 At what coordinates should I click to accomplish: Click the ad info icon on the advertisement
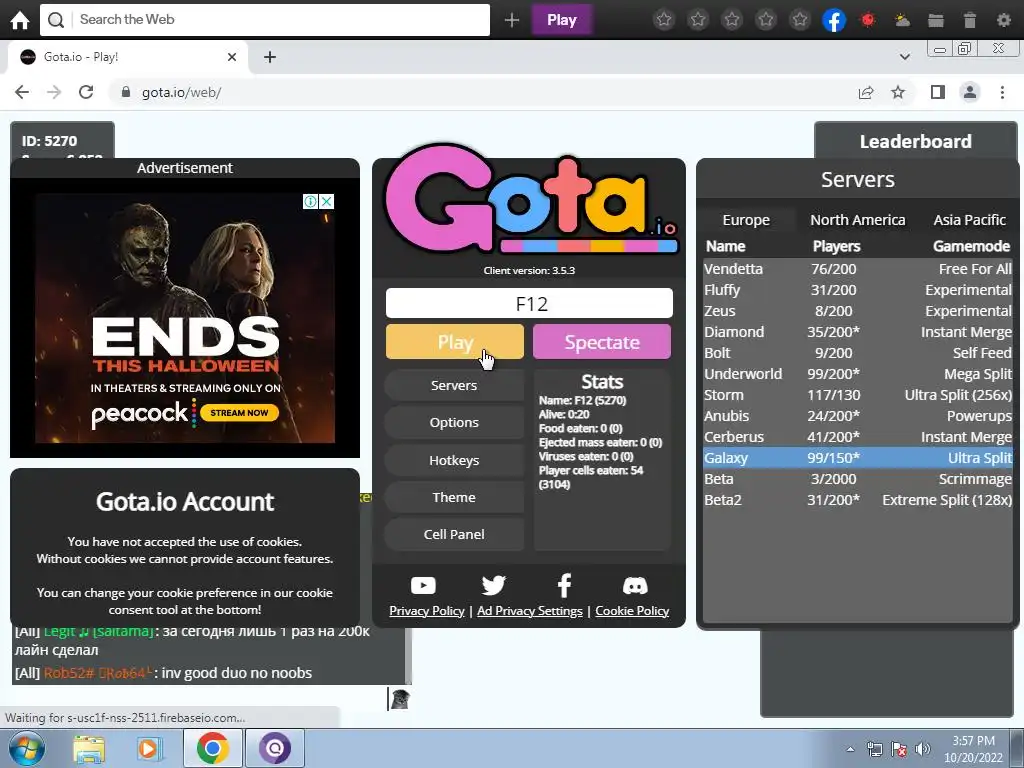coord(311,201)
